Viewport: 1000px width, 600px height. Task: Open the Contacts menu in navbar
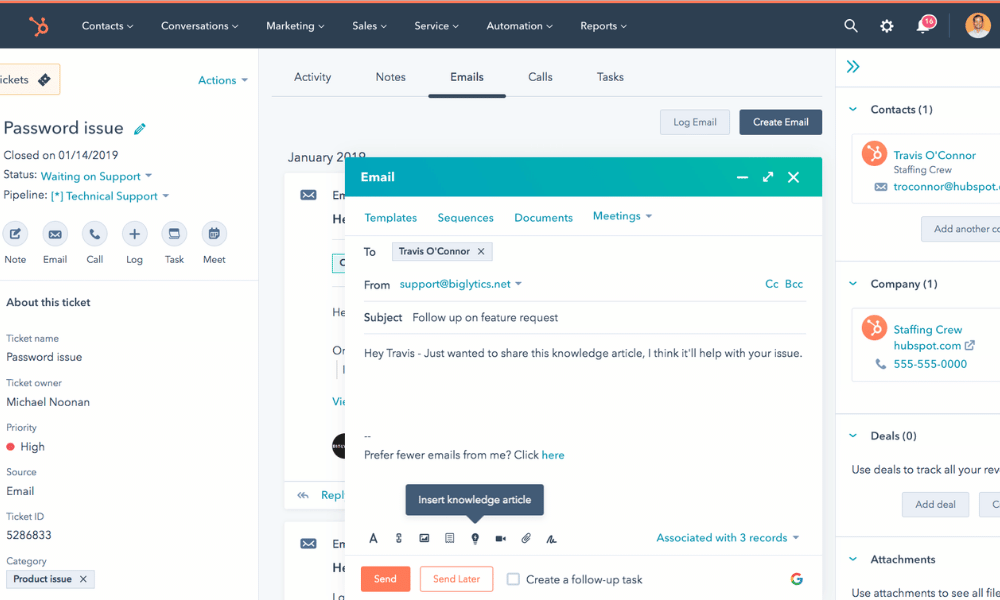point(107,26)
